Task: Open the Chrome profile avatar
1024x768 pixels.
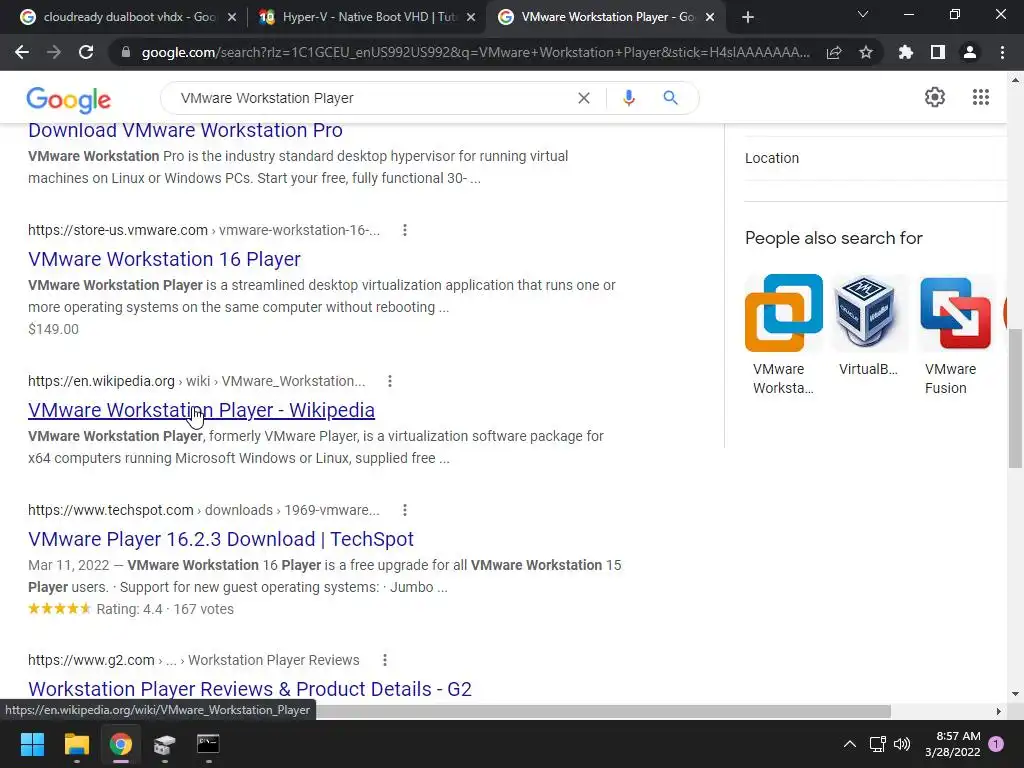Action: coord(970,52)
